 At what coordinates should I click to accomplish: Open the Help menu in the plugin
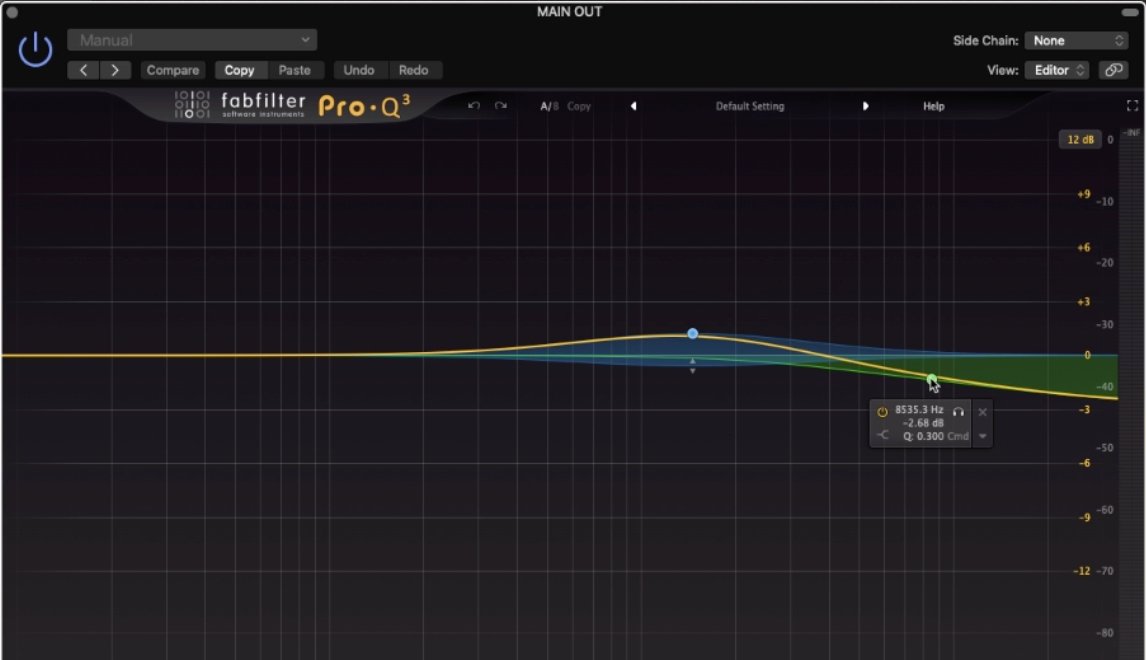[x=932, y=105]
